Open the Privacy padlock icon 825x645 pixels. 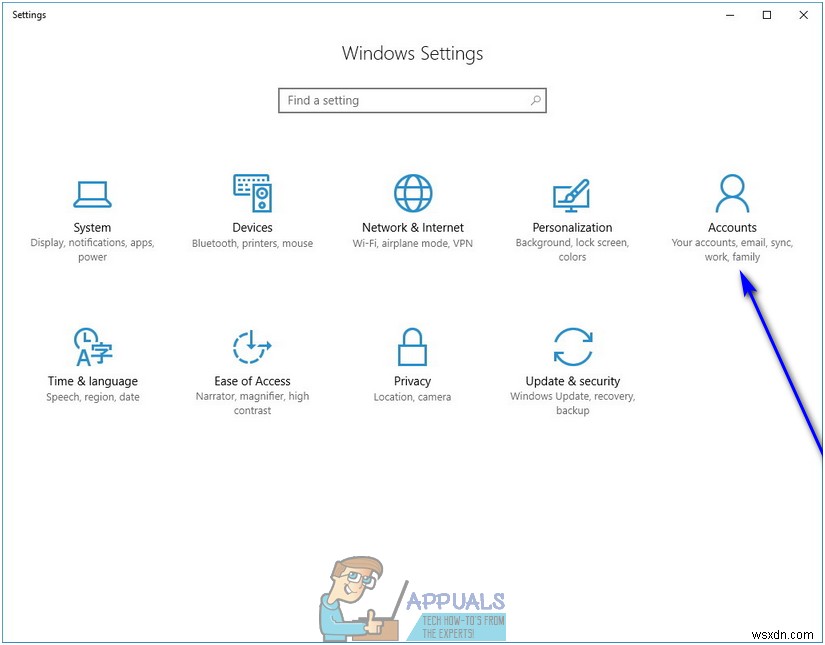point(412,347)
